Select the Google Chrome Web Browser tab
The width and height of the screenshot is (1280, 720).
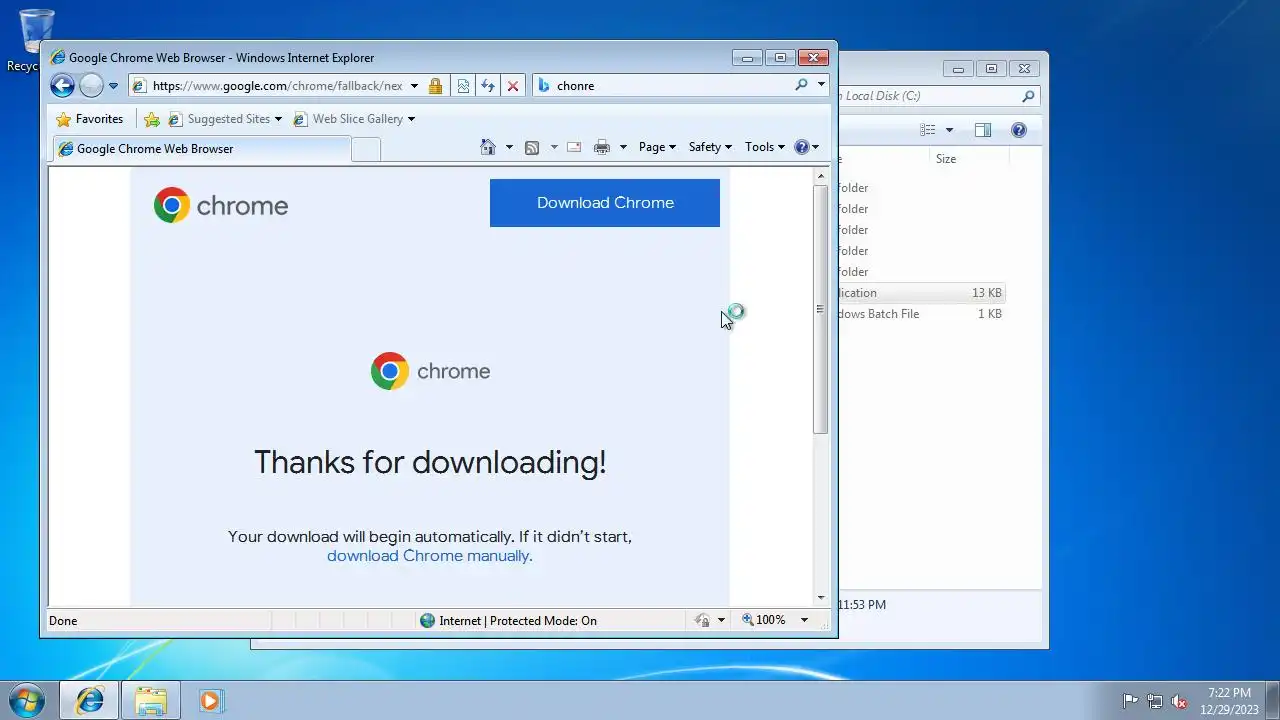(x=201, y=149)
